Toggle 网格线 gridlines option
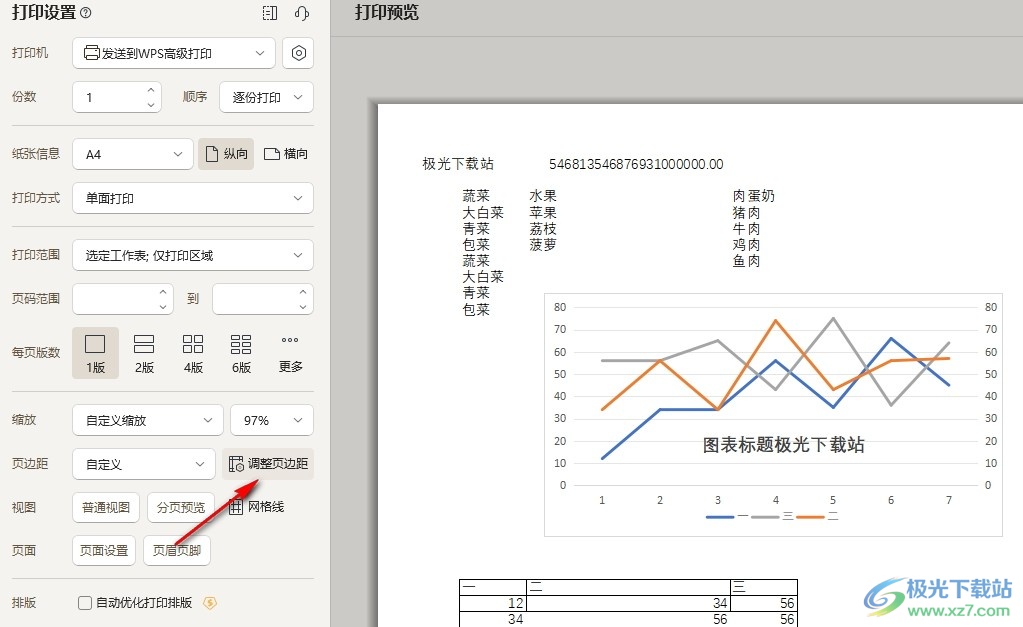Screen dimensions: 1023x627 (x=257, y=507)
